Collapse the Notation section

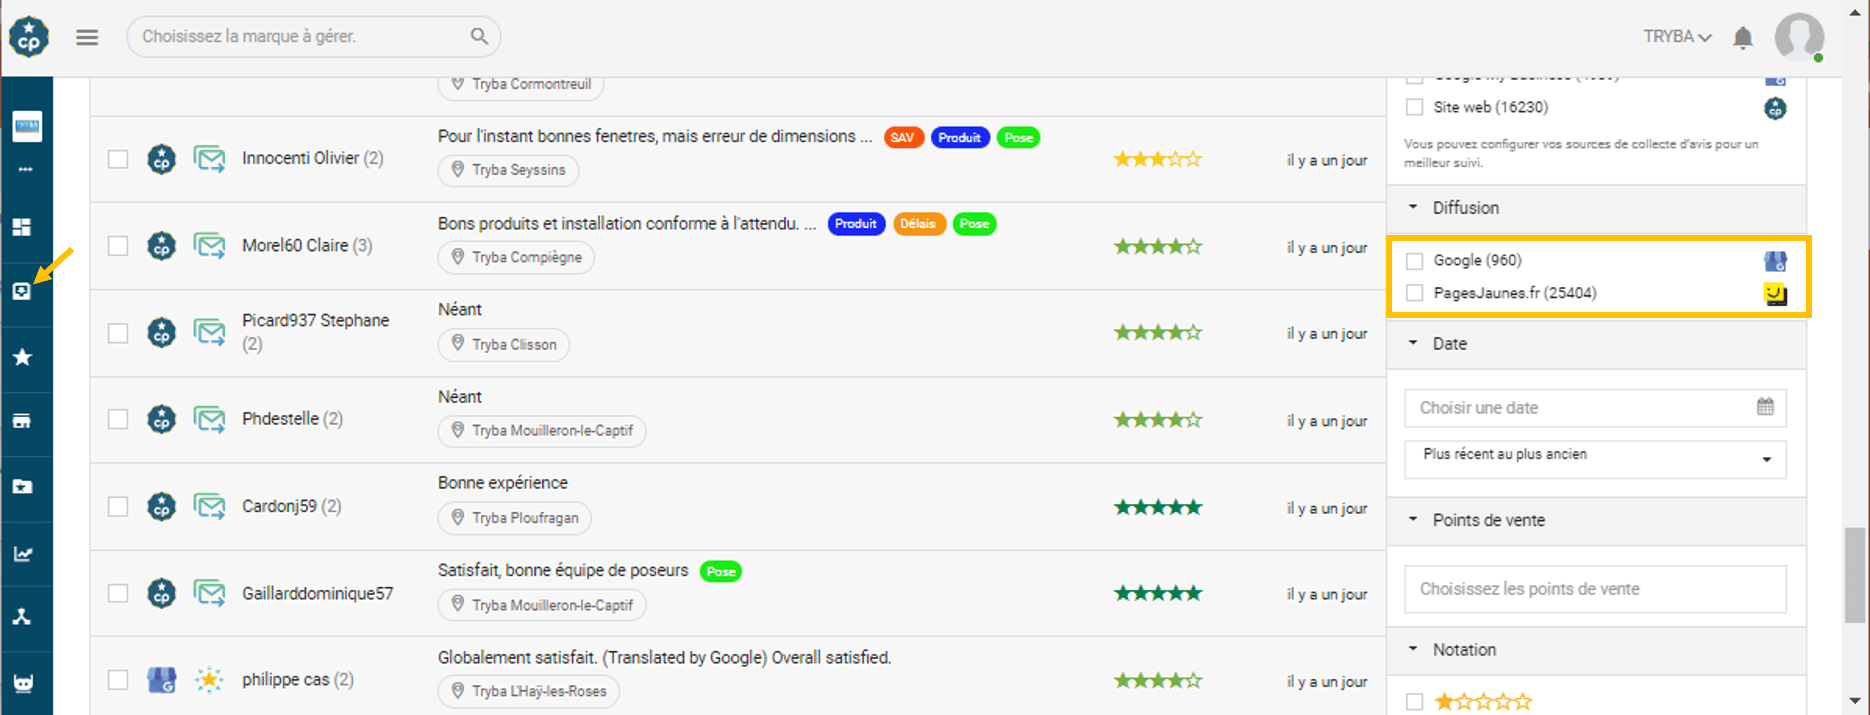(x=1413, y=649)
